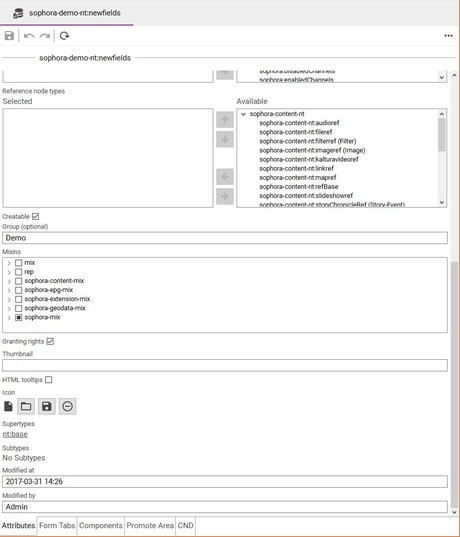Expand the sophora-geodata-mix tree node
This screenshot has width=460, height=537.
9,309
